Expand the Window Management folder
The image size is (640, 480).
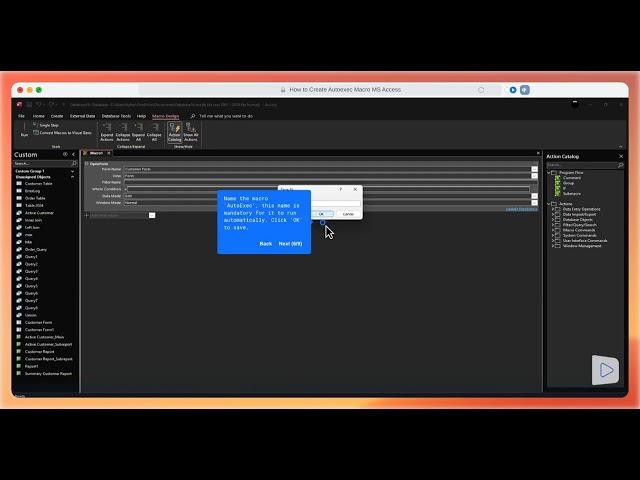(x=553, y=246)
